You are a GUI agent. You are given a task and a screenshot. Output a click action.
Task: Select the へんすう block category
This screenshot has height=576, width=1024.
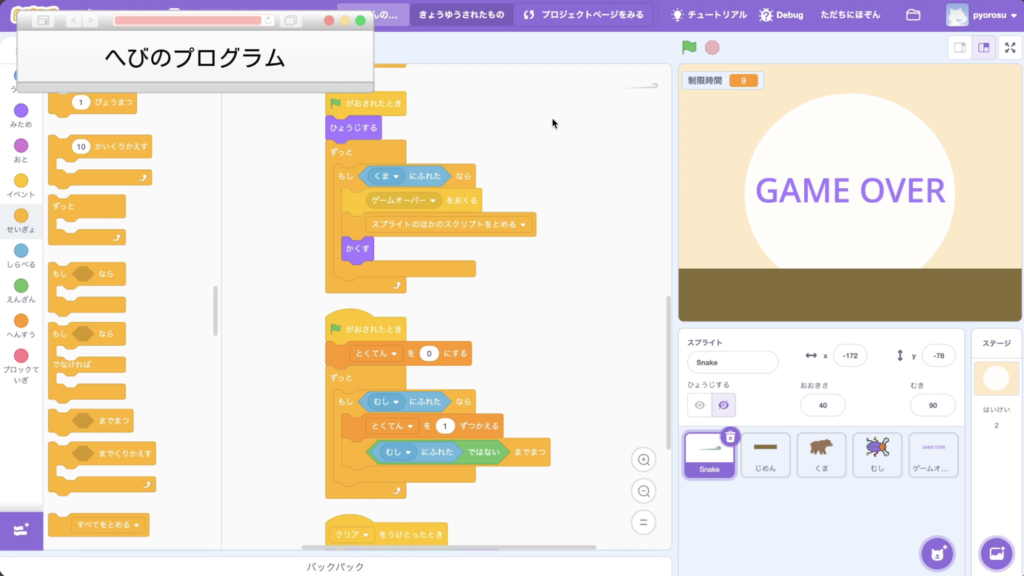[x=21, y=325]
